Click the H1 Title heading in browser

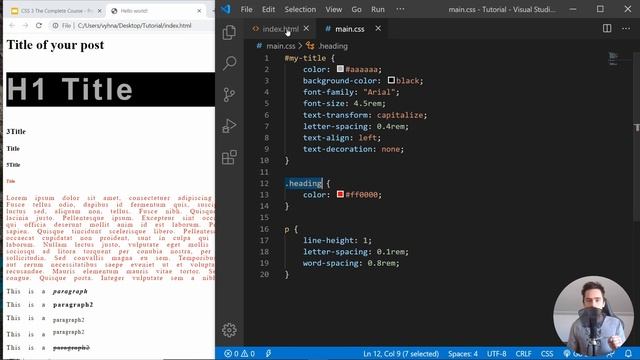(x=70, y=89)
